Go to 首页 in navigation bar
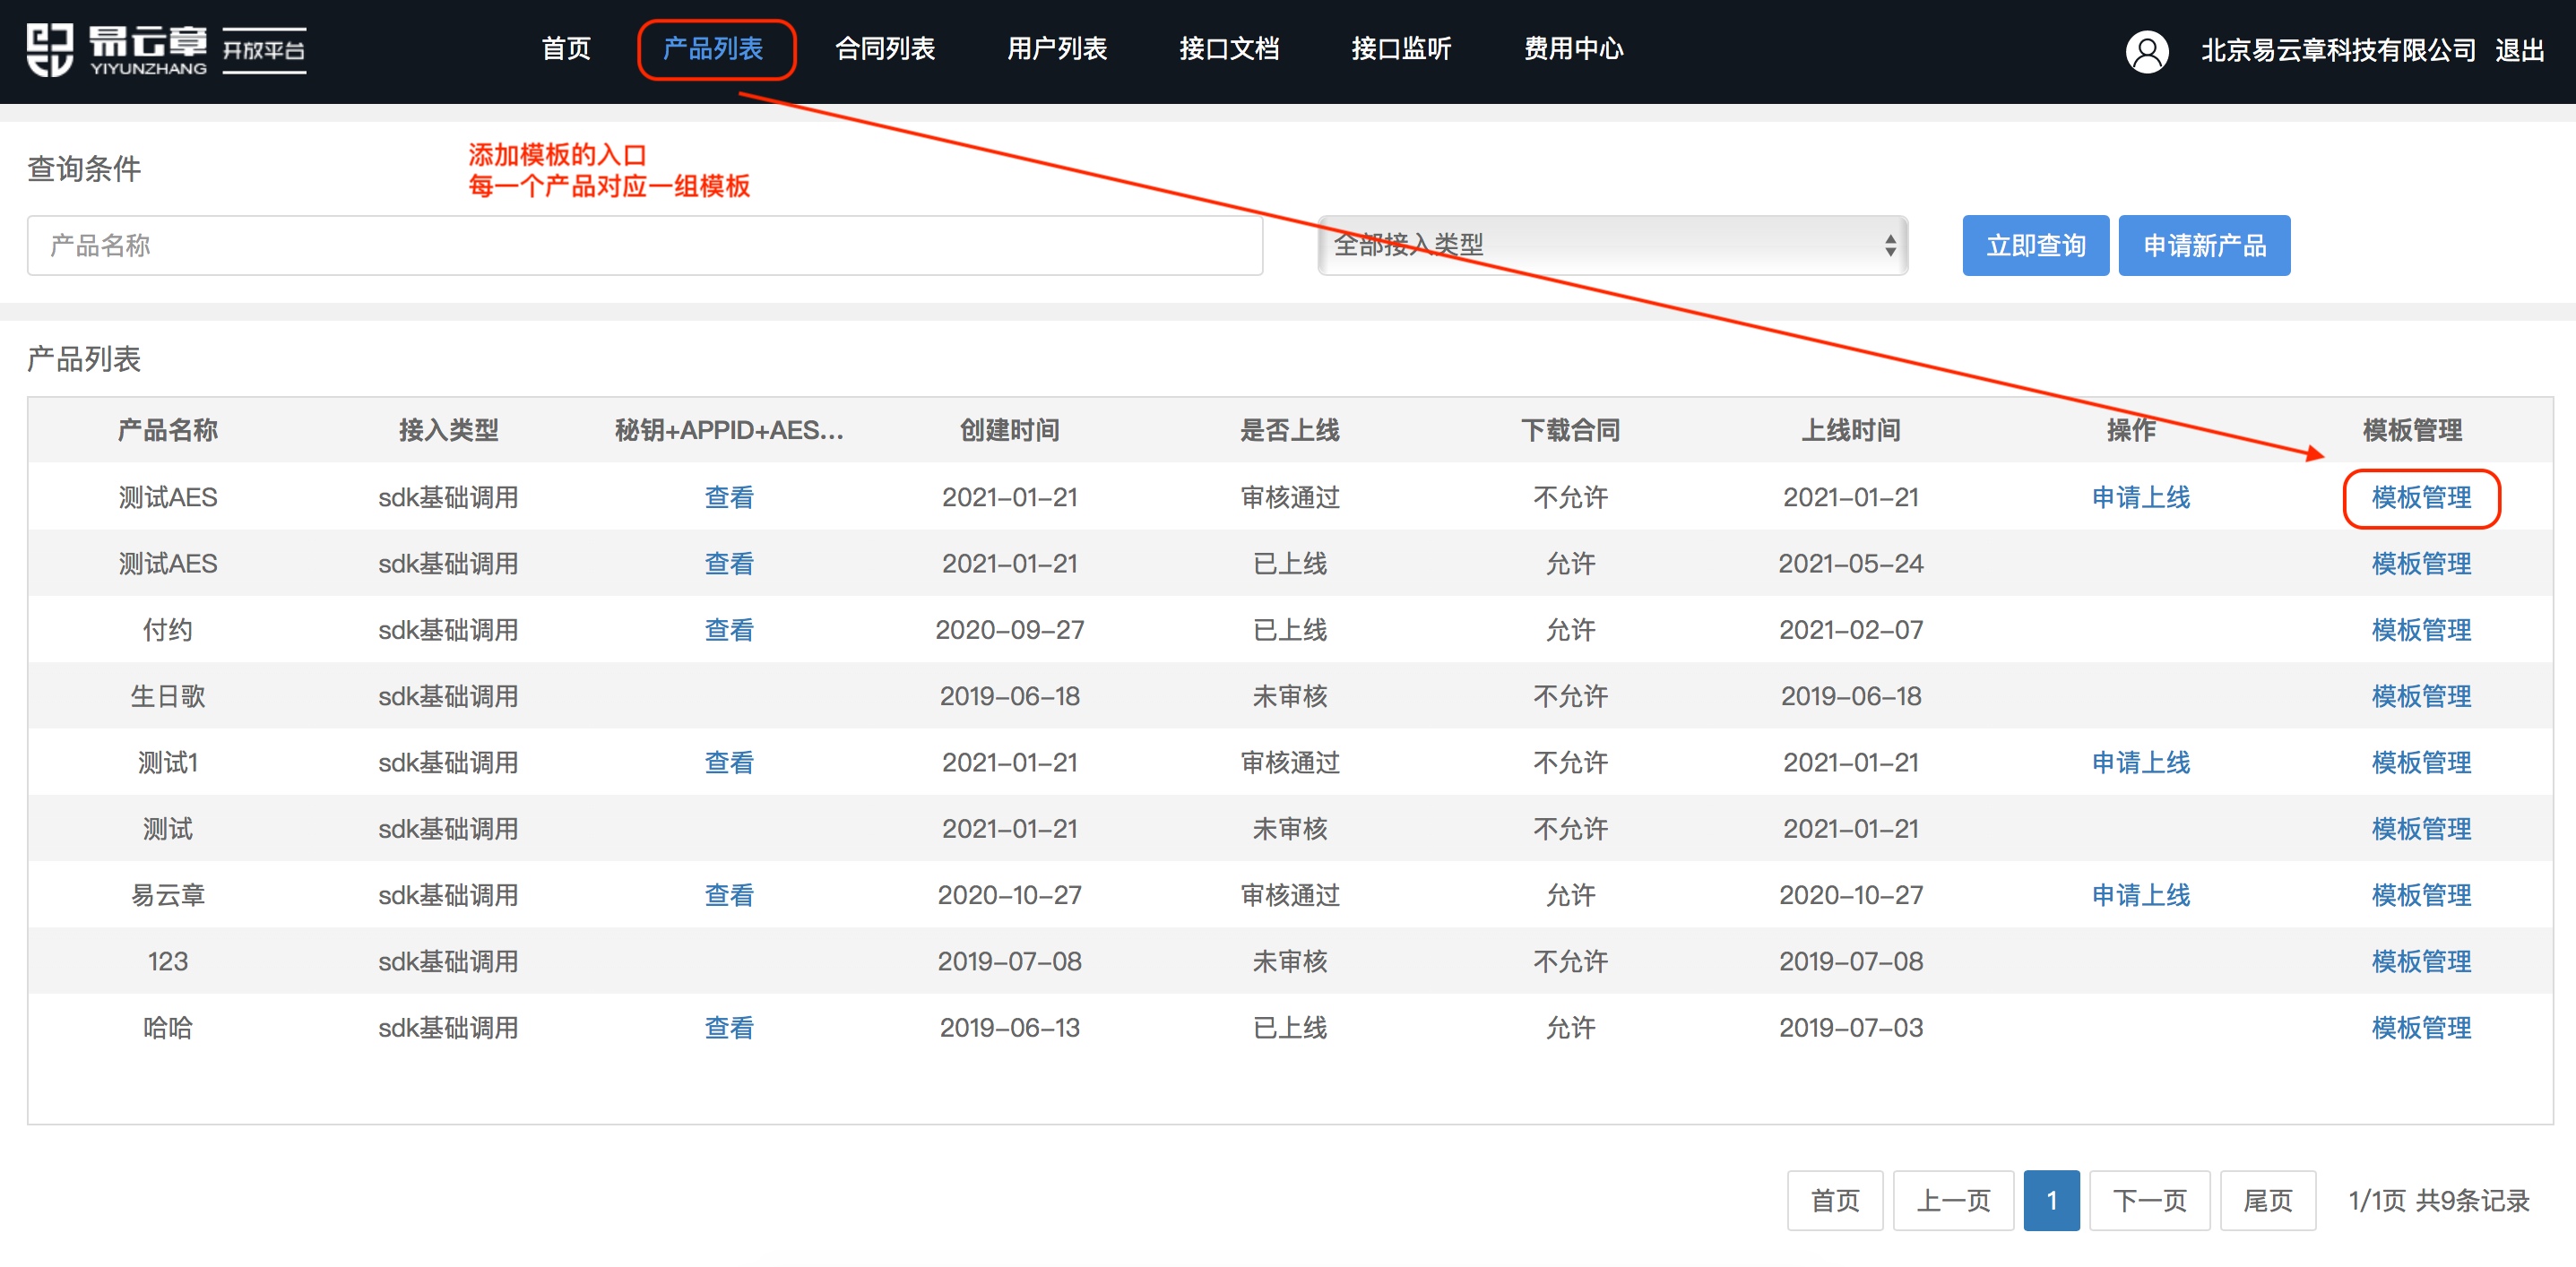The width and height of the screenshot is (2576, 1267). pyautogui.click(x=566, y=48)
